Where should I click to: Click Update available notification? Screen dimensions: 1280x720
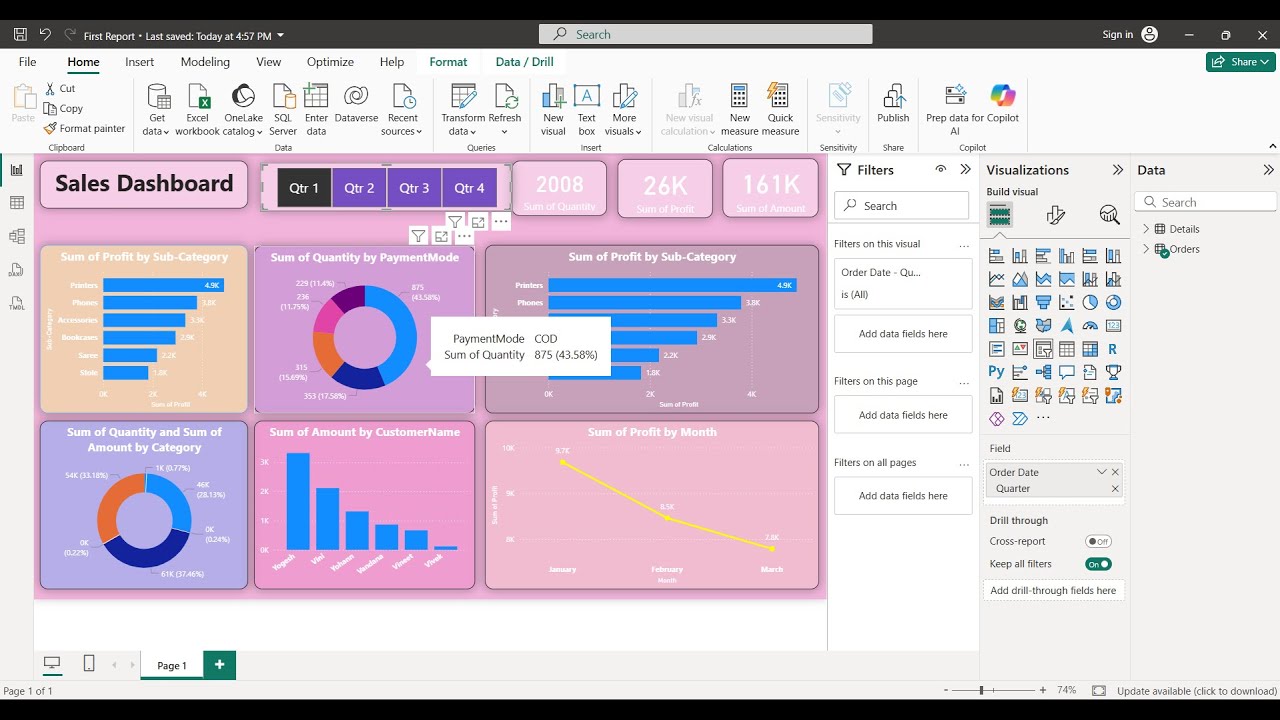tap(1196, 691)
